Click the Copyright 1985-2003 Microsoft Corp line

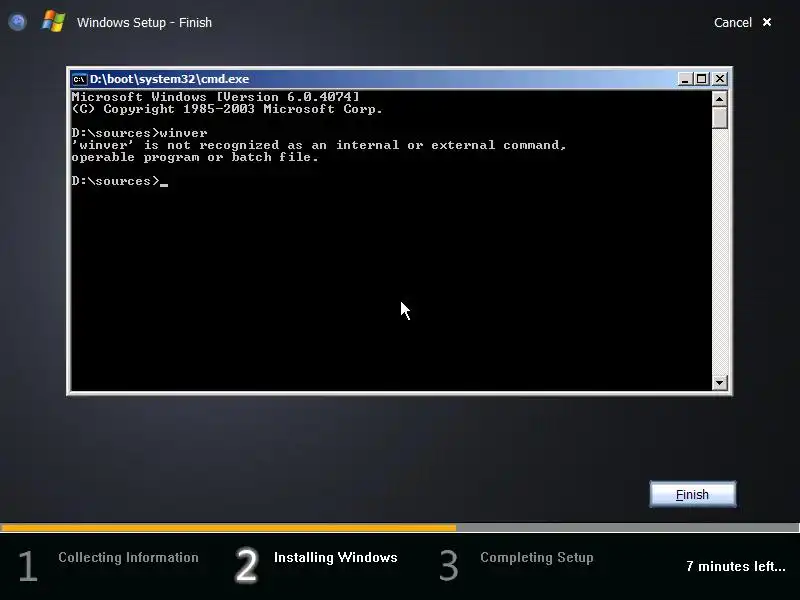[x=227, y=109]
